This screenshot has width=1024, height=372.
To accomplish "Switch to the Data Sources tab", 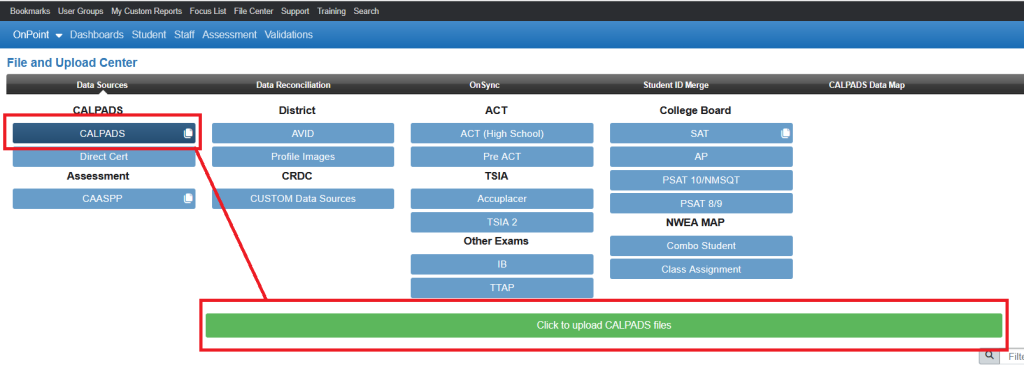I will click(x=103, y=85).
